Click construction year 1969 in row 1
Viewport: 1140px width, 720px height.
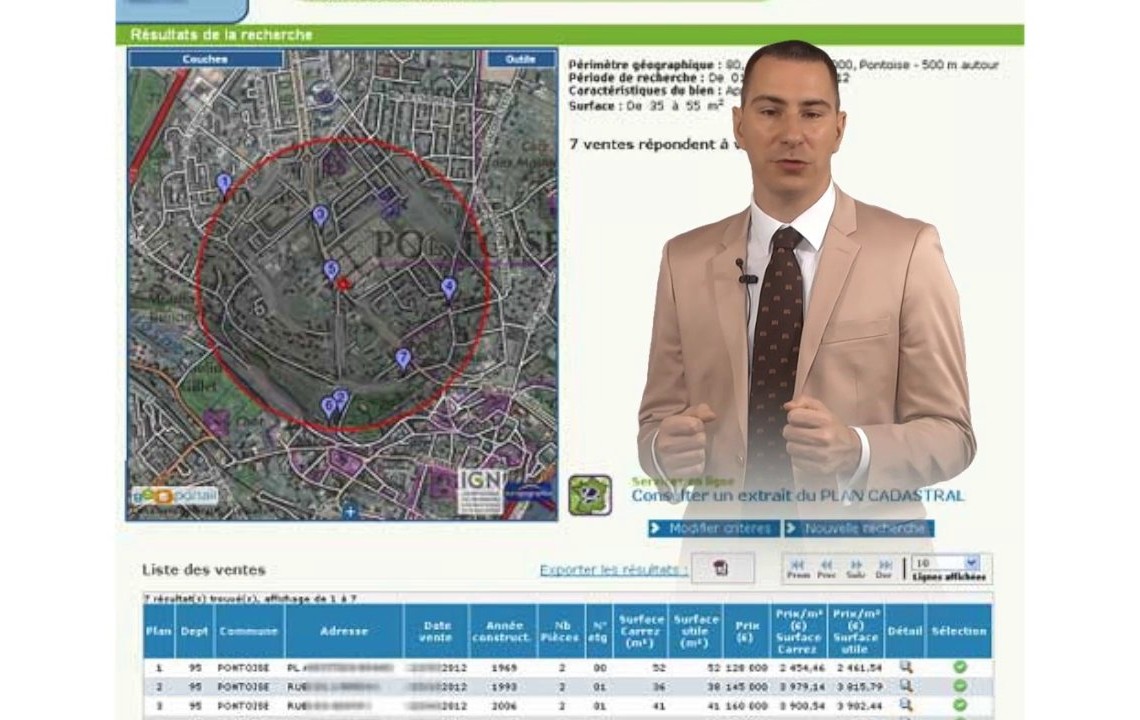[504, 668]
